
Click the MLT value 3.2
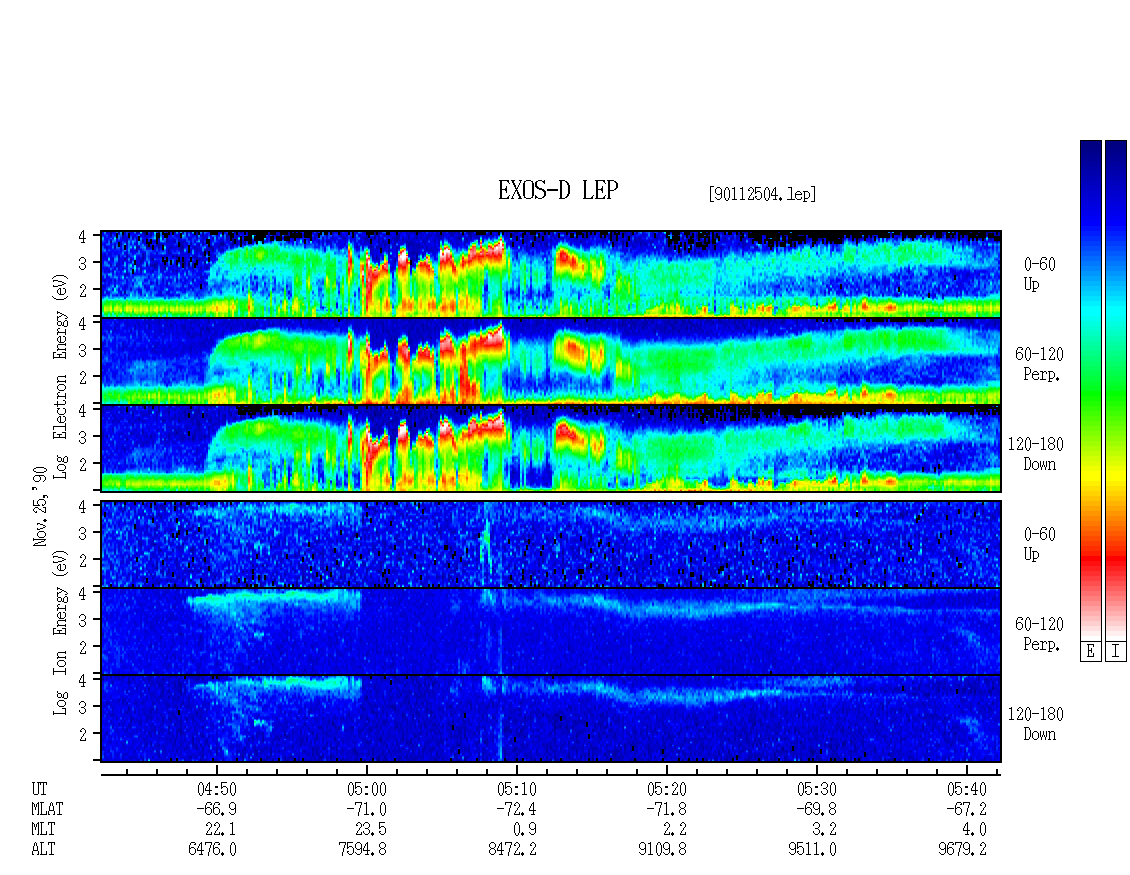tap(824, 830)
